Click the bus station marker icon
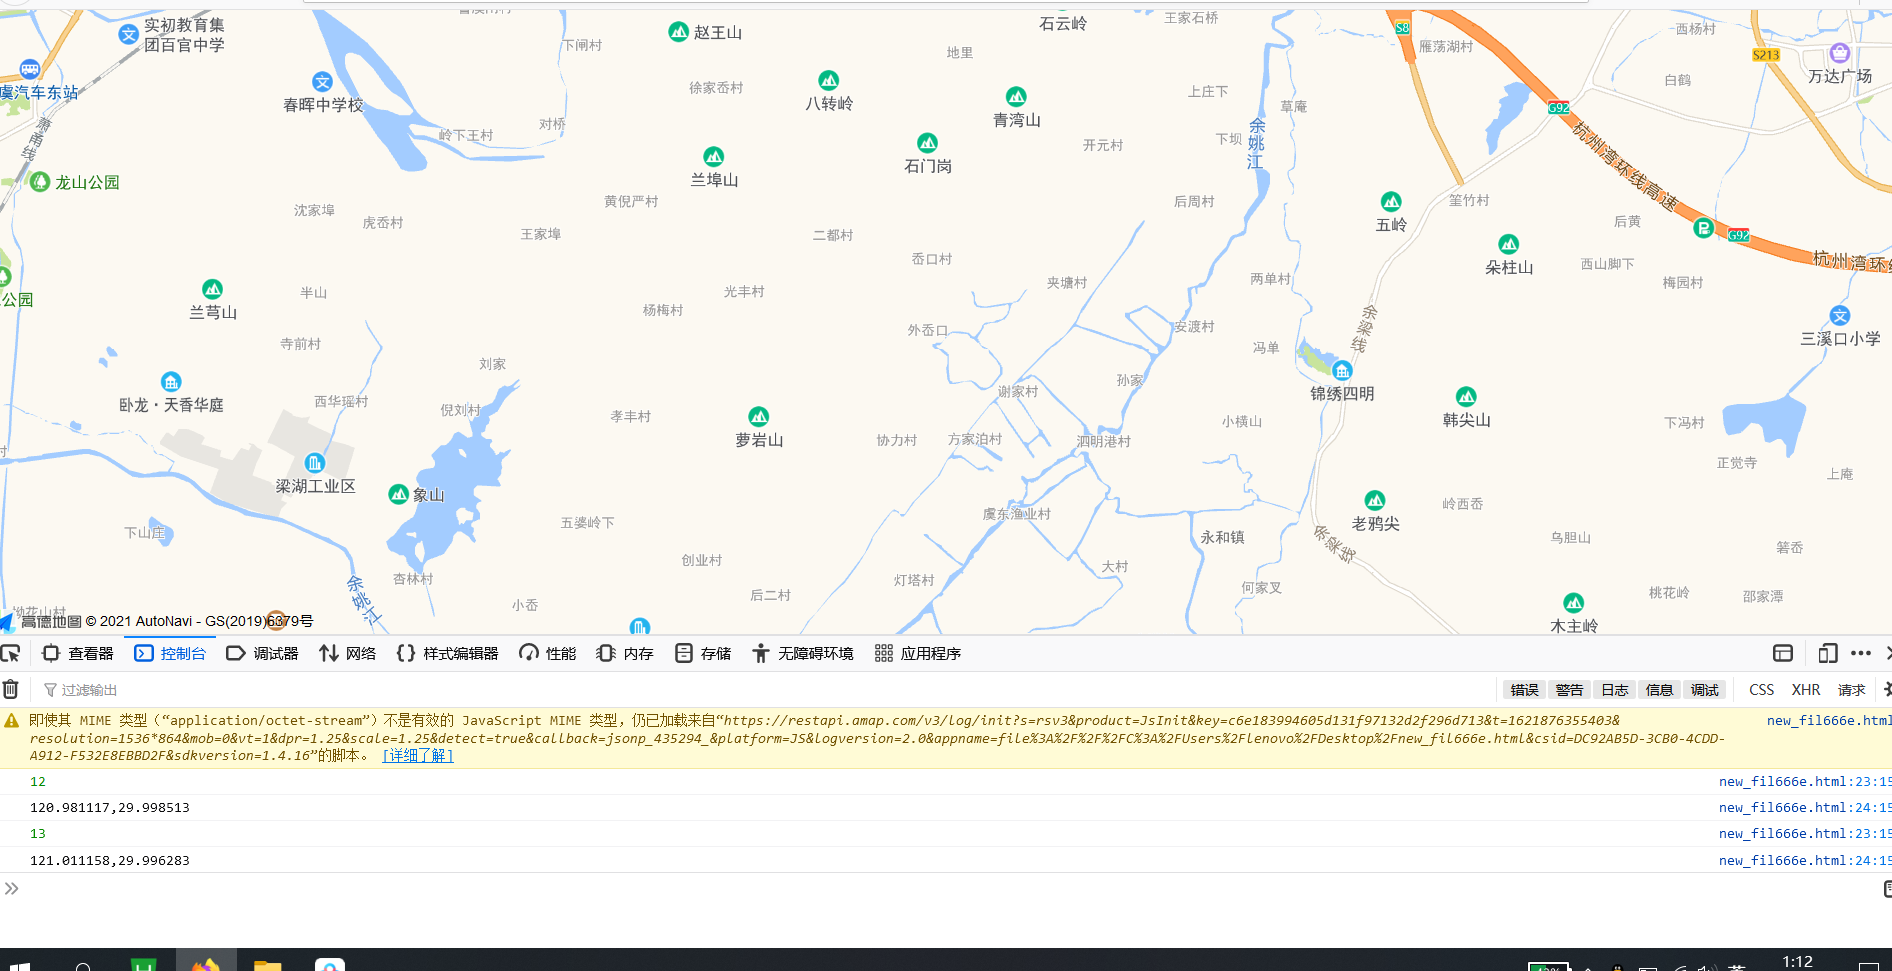This screenshot has width=1892, height=971. tap(30, 69)
